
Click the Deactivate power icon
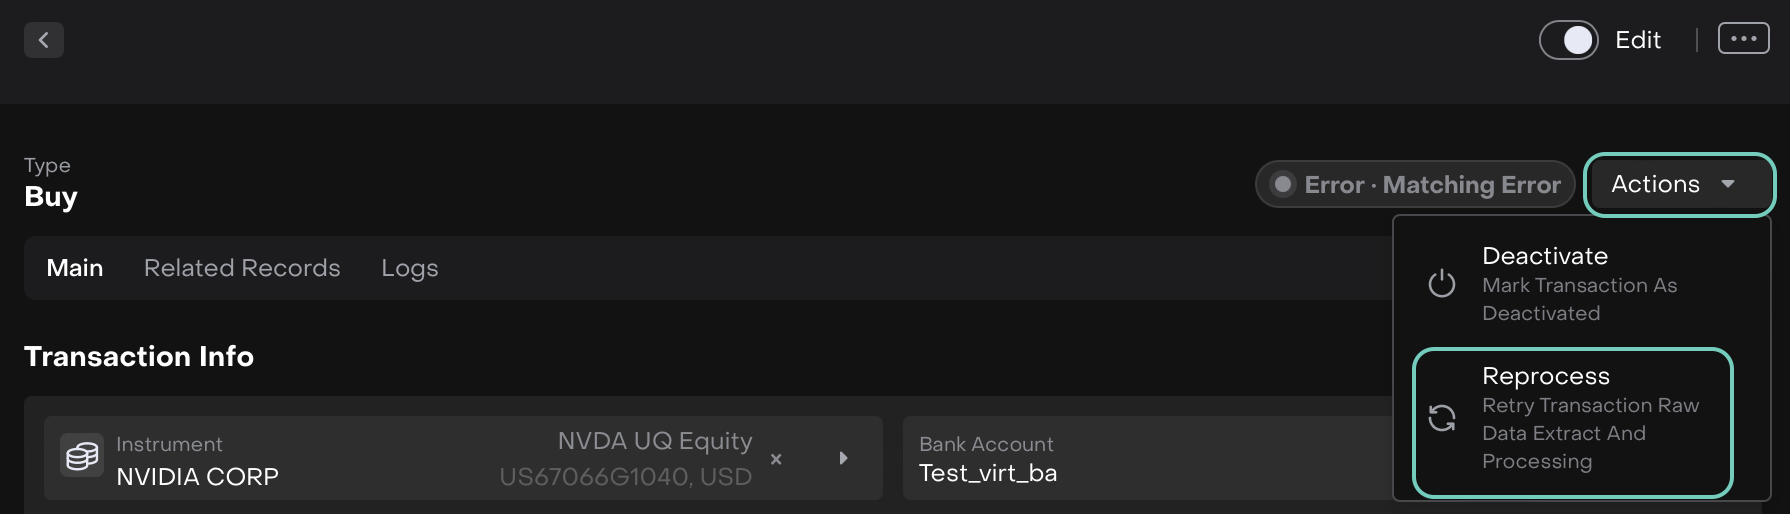1442,284
